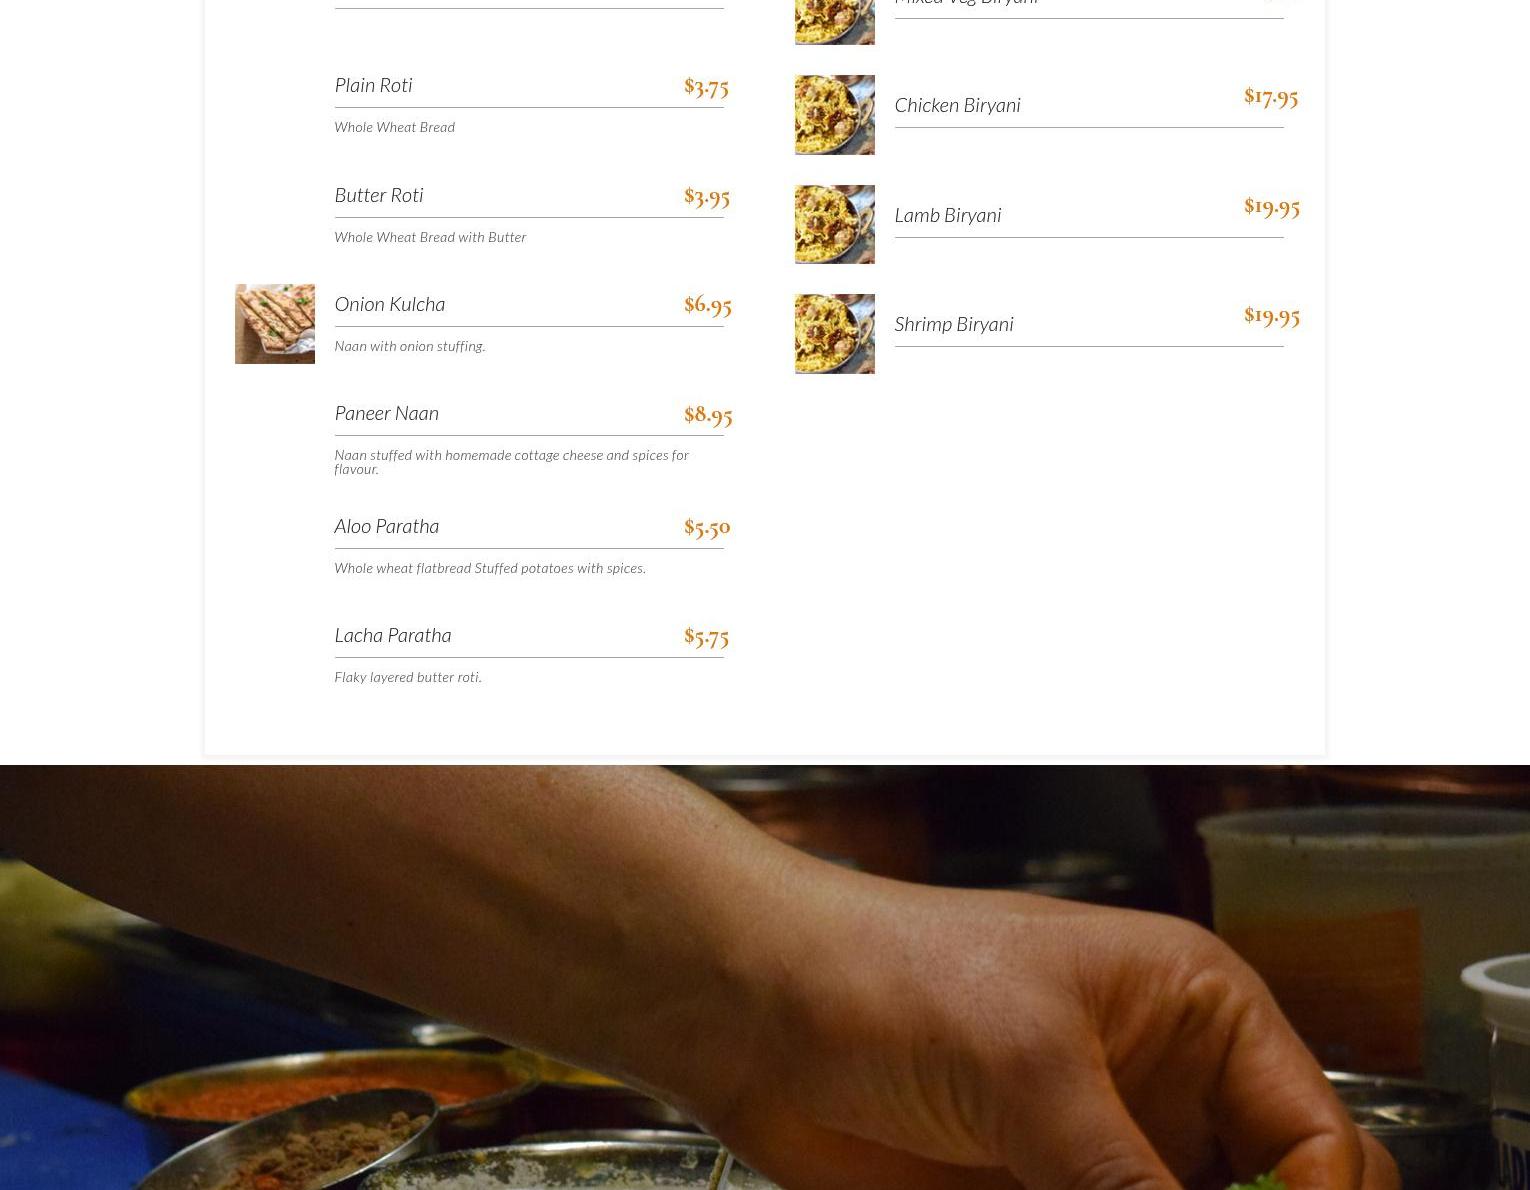This screenshot has height=1190, width=1530.
Task: Click the Paneer Naan item name
Action: (x=387, y=413)
